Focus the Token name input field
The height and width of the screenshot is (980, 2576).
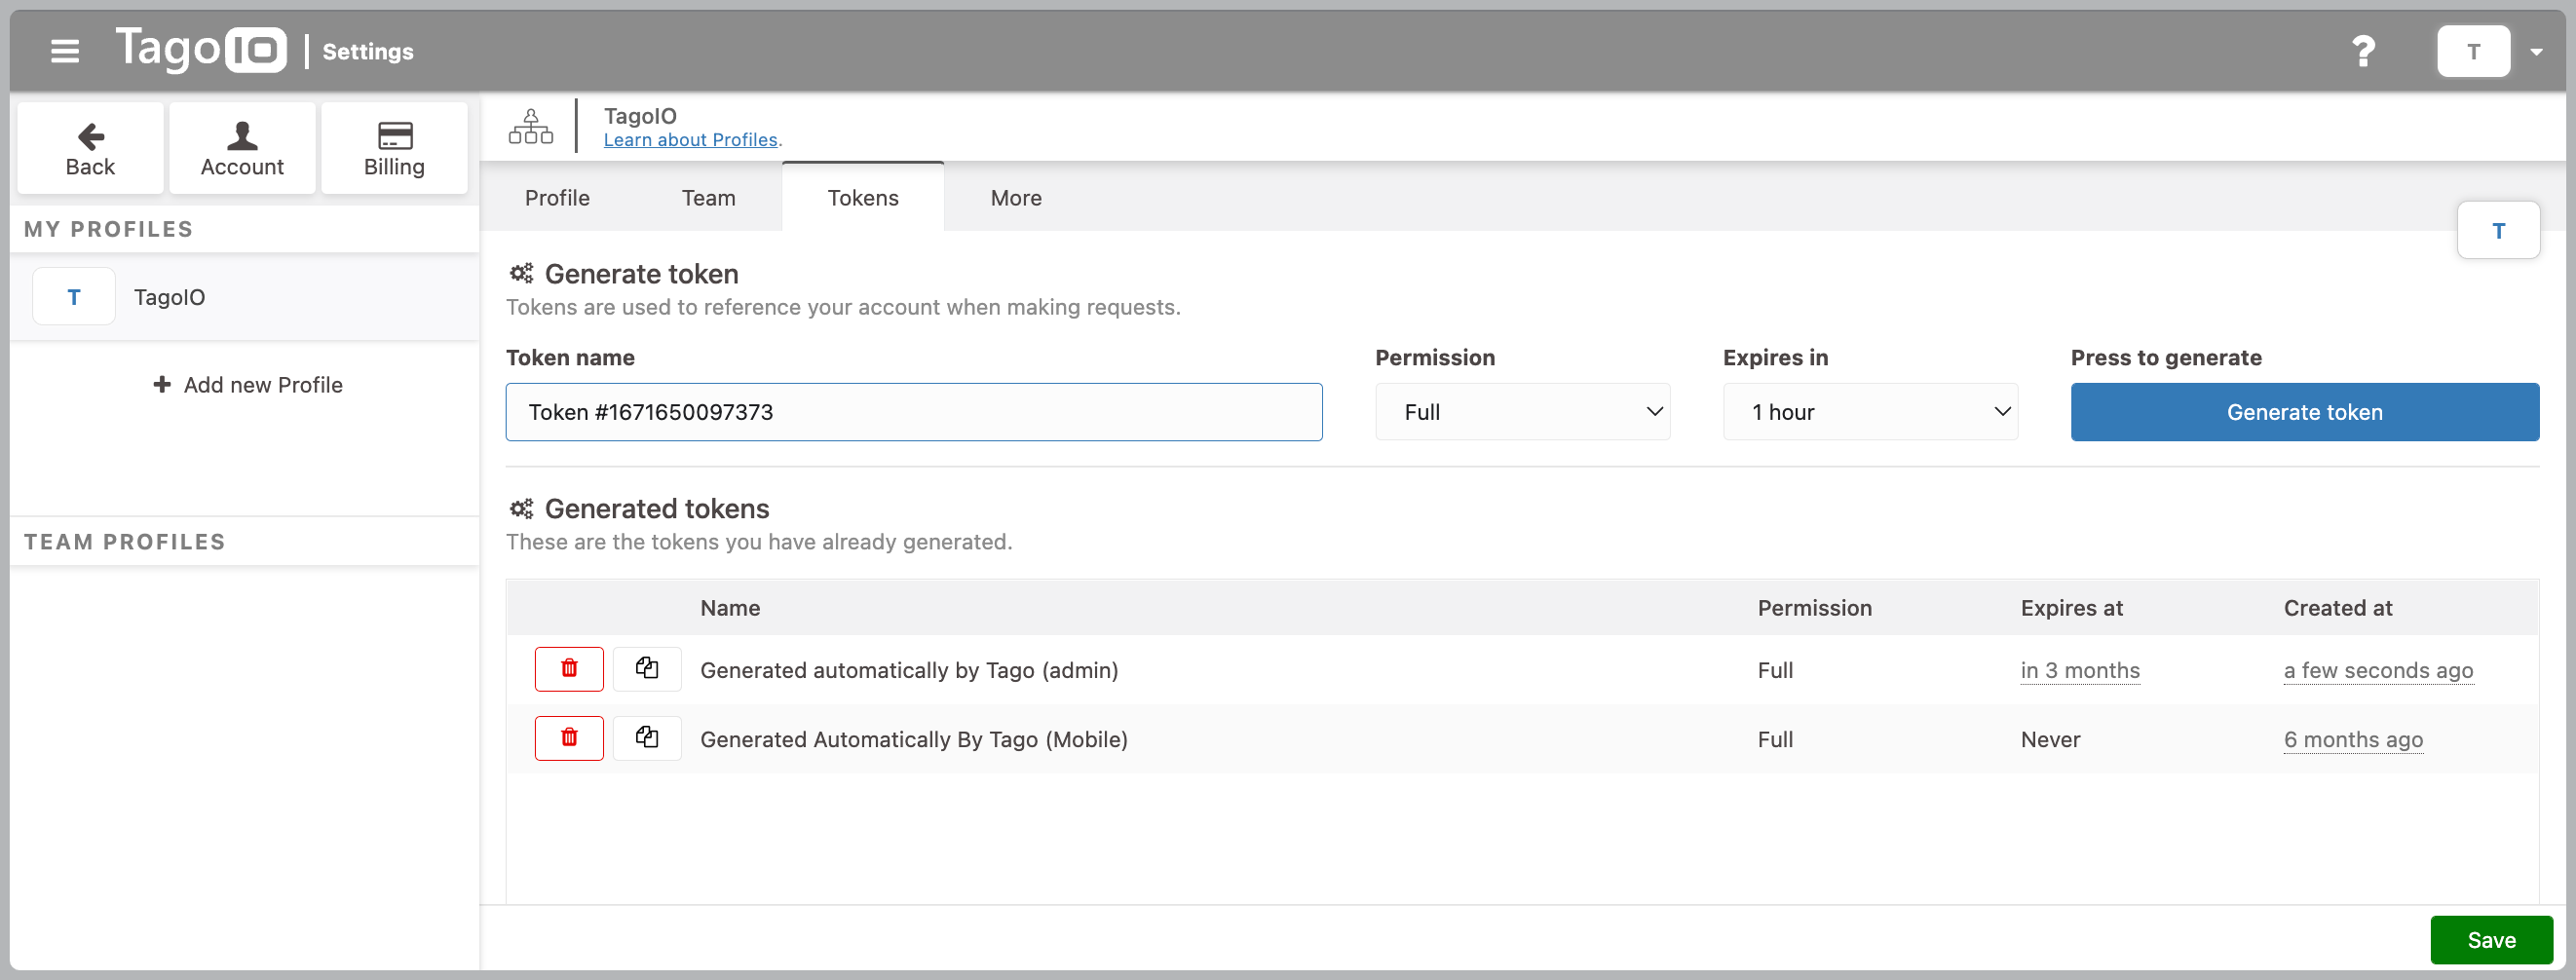point(914,412)
